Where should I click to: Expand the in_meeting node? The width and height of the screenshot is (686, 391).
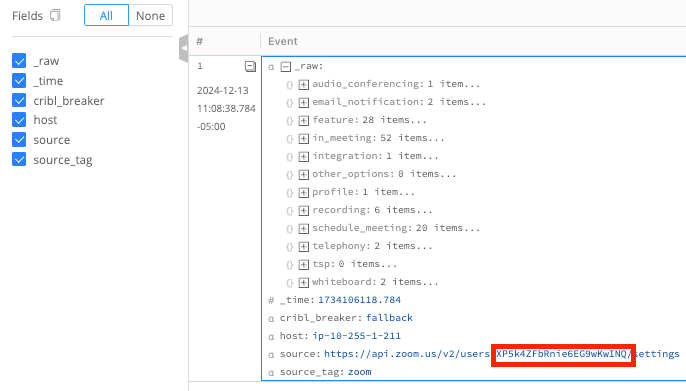click(x=304, y=139)
